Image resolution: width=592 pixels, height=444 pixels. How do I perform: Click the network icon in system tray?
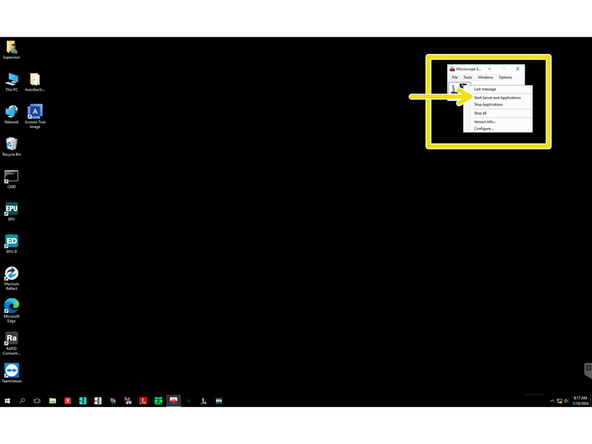560,401
